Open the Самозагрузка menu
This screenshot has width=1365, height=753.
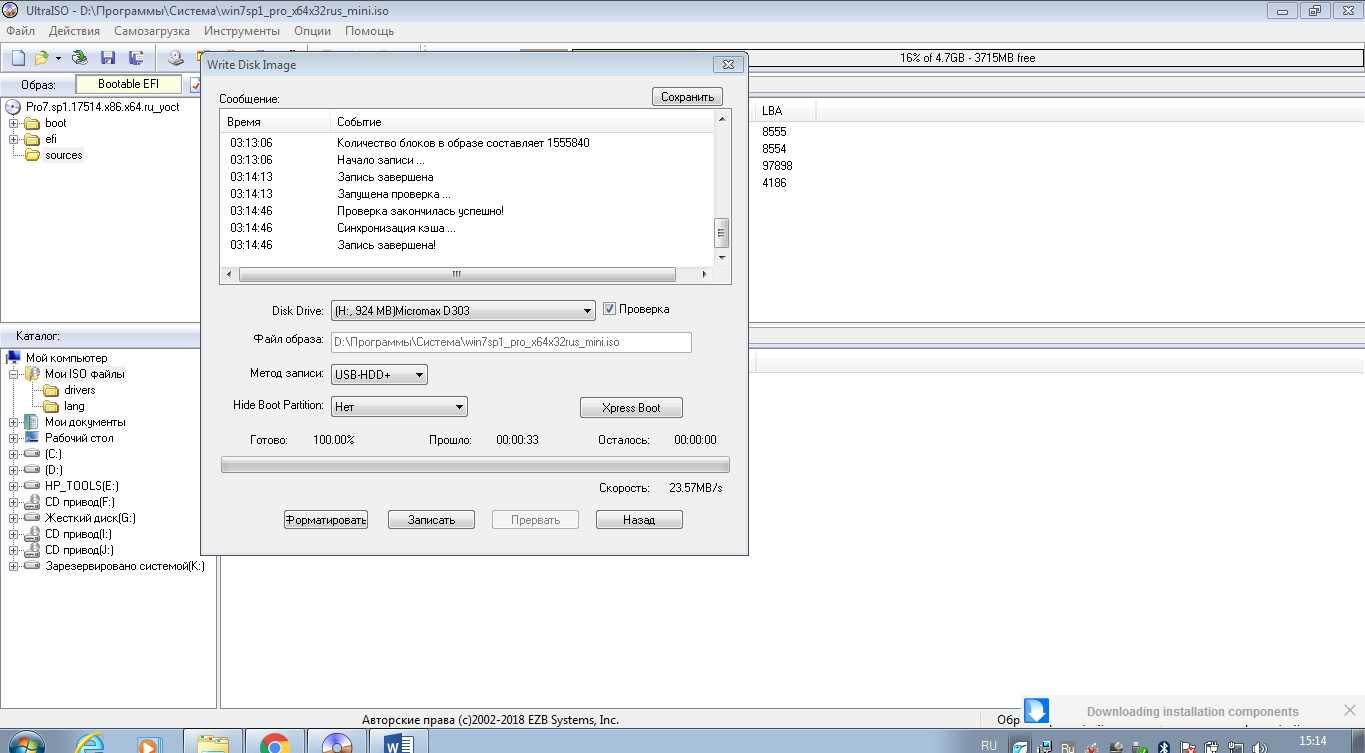152,31
